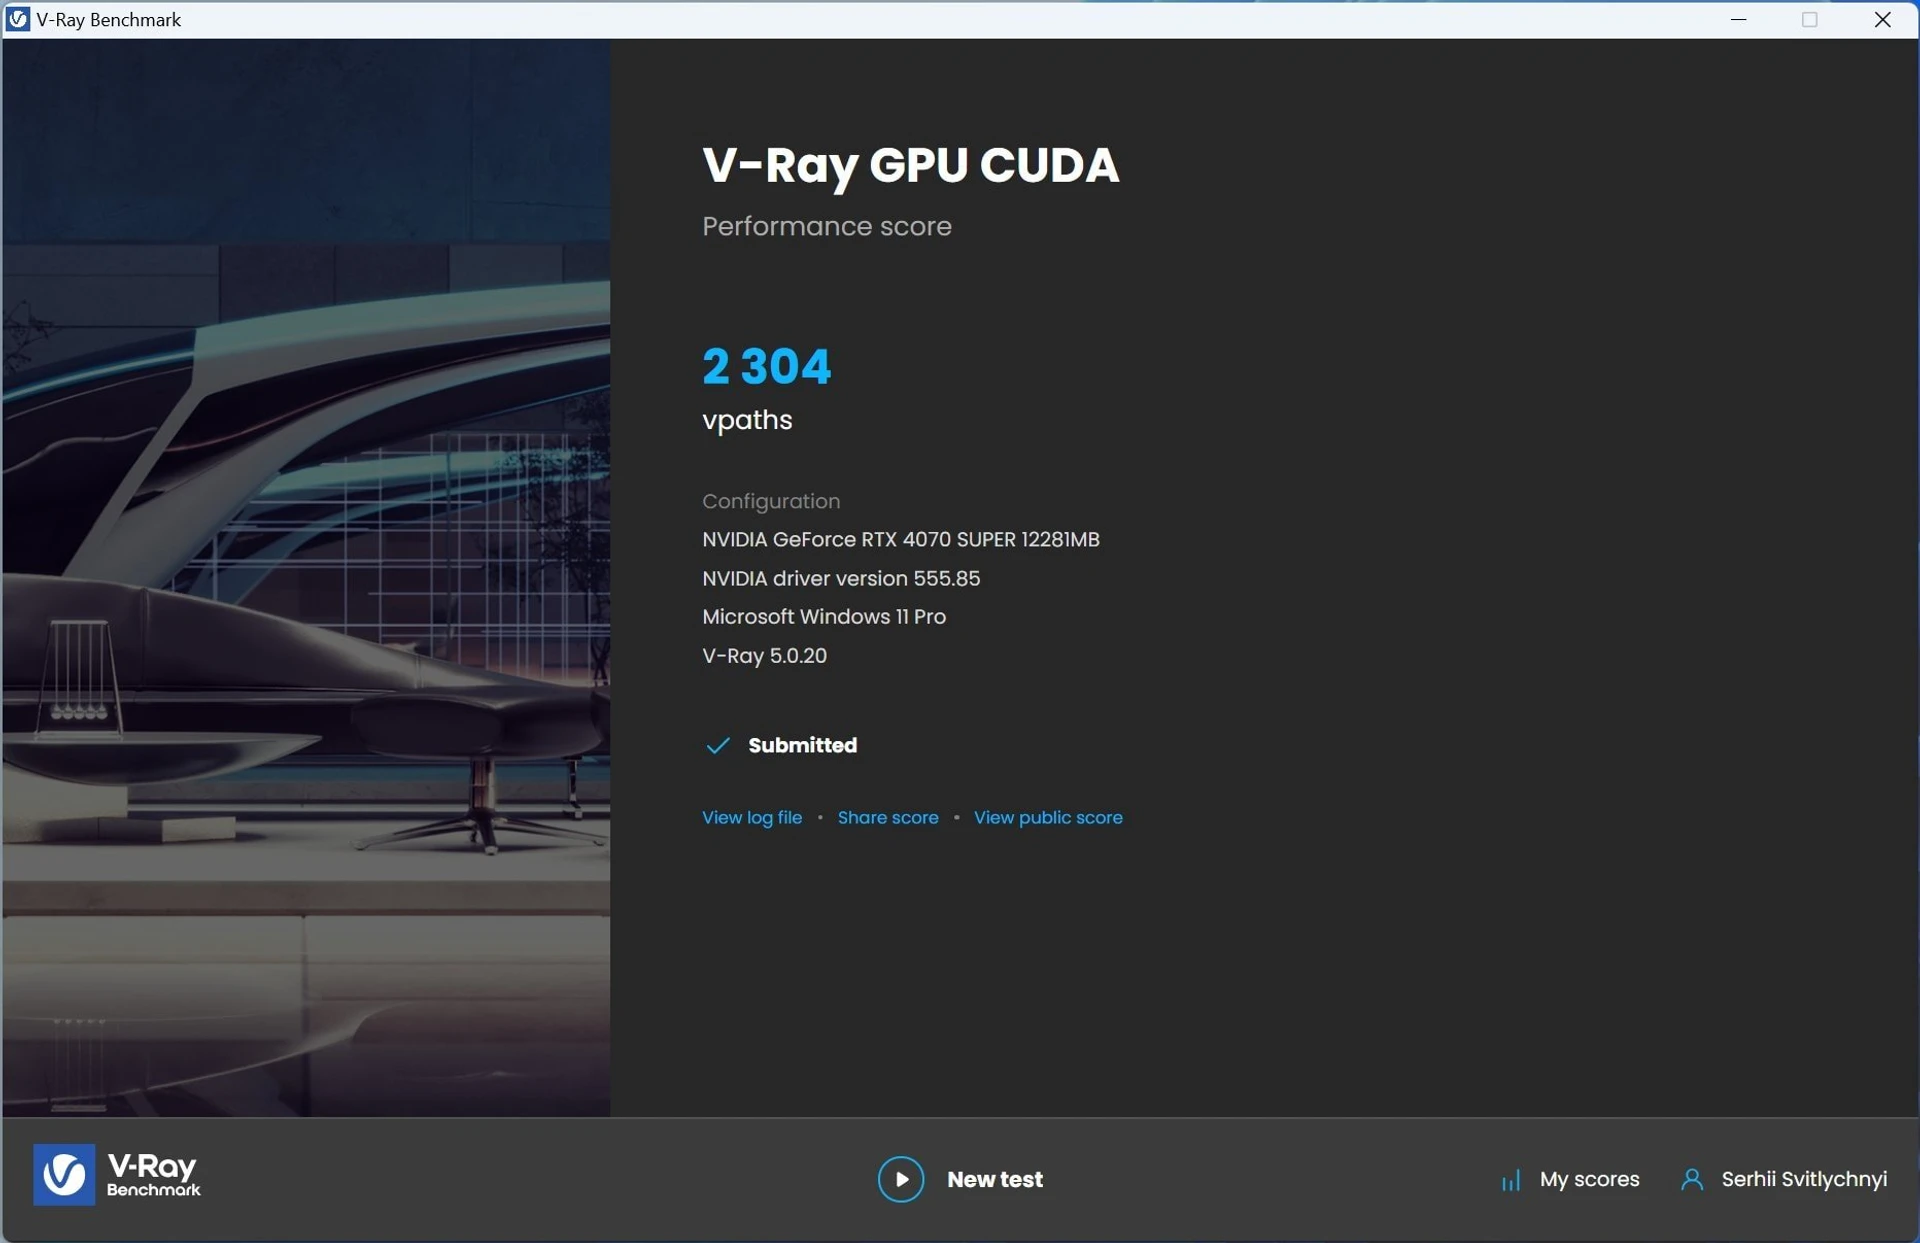This screenshot has height=1243, width=1920.
Task: Click the Submitted status text
Action: [802, 745]
